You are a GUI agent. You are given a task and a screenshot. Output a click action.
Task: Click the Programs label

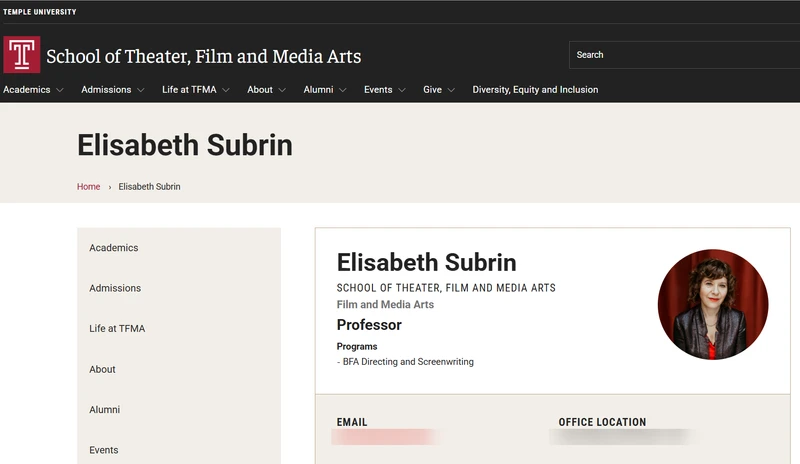tap(357, 347)
